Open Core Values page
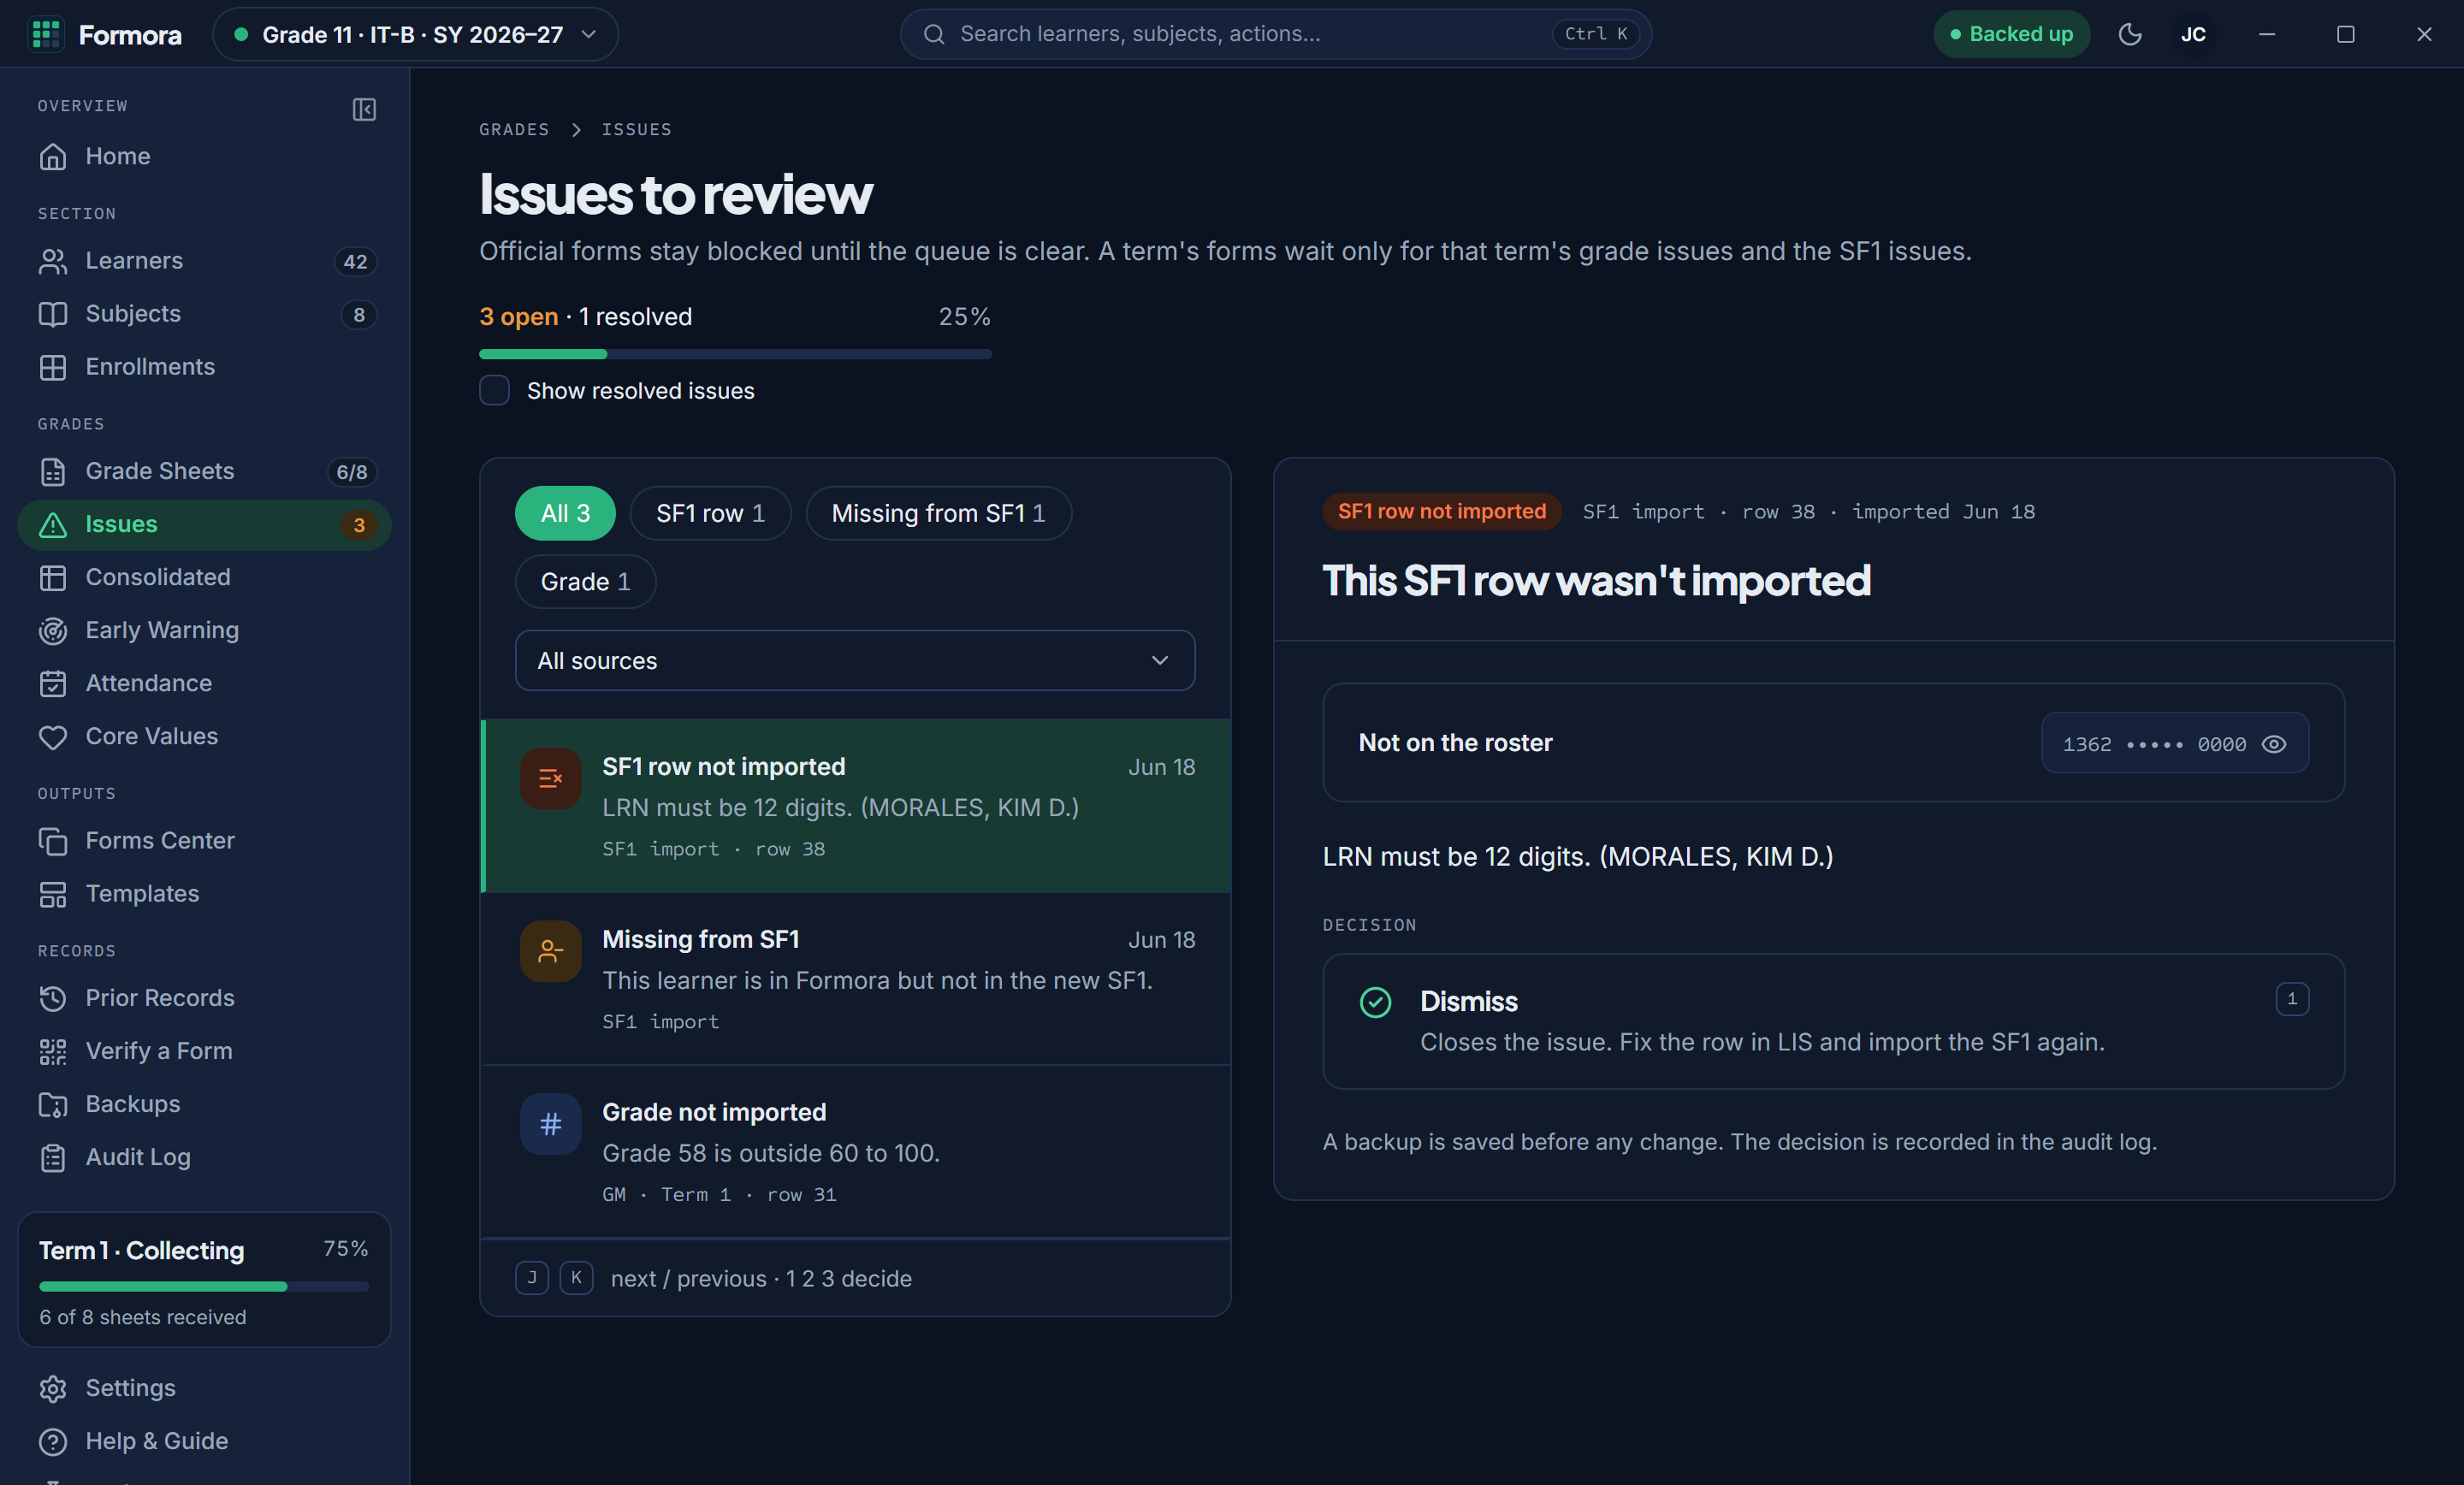This screenshot has height=1485, width=2464. coord(204,736)
